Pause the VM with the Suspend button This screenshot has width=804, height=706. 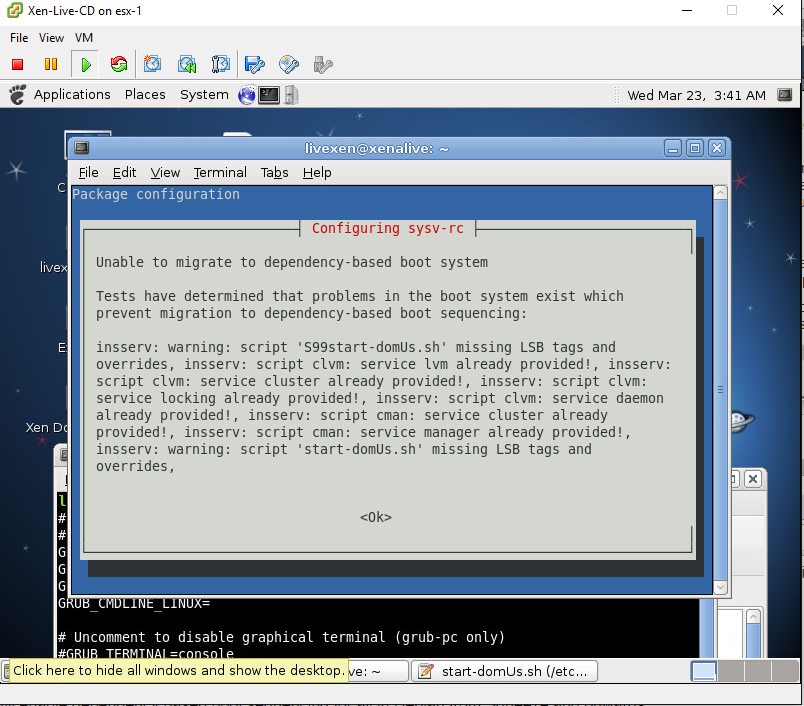51,65
